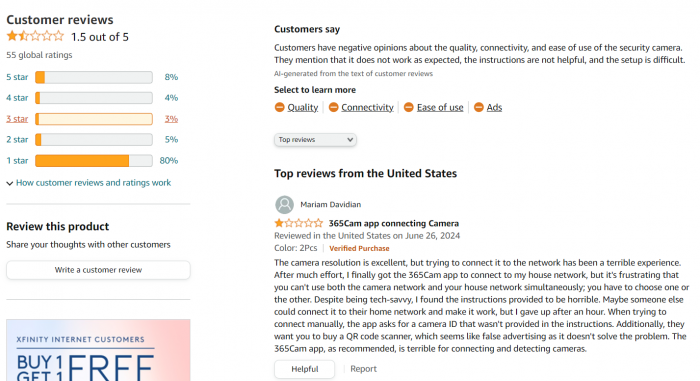700x381 pixels.
Task: Report Mariam Davidian's review
Action: click(x=363, y=369)
